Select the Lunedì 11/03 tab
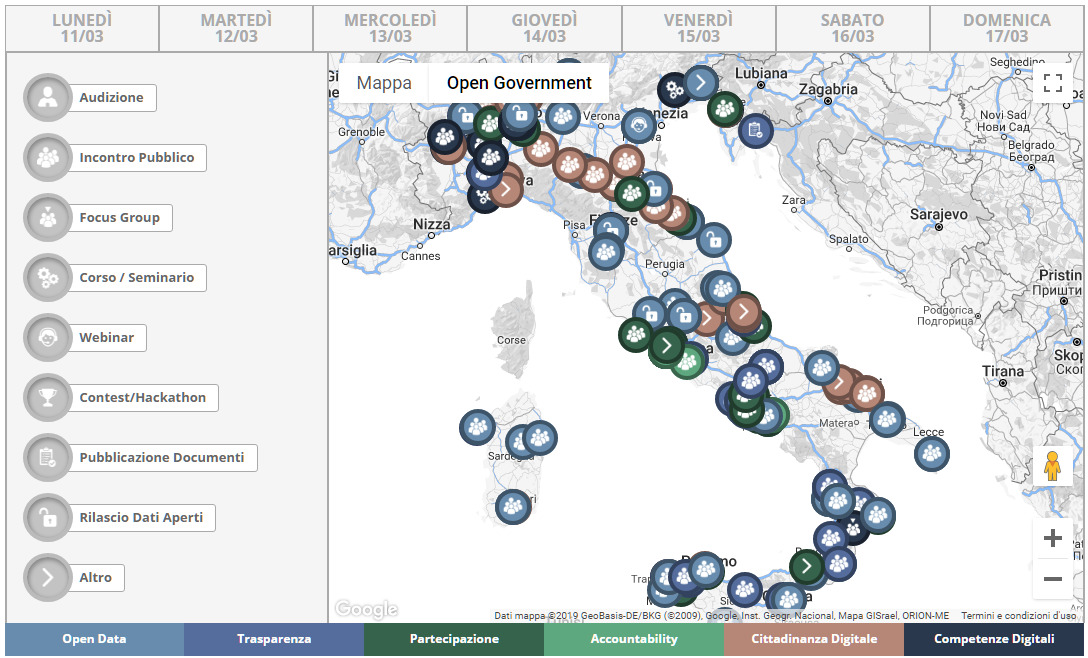This screenshot has height=658, width=1088. pyautogui.click(x=82, y=28)
